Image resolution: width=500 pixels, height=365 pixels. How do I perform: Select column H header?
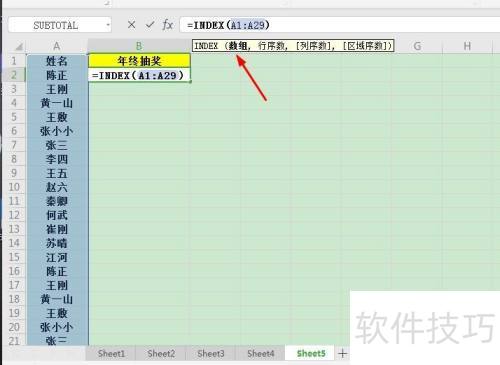(x=467, y=46)
